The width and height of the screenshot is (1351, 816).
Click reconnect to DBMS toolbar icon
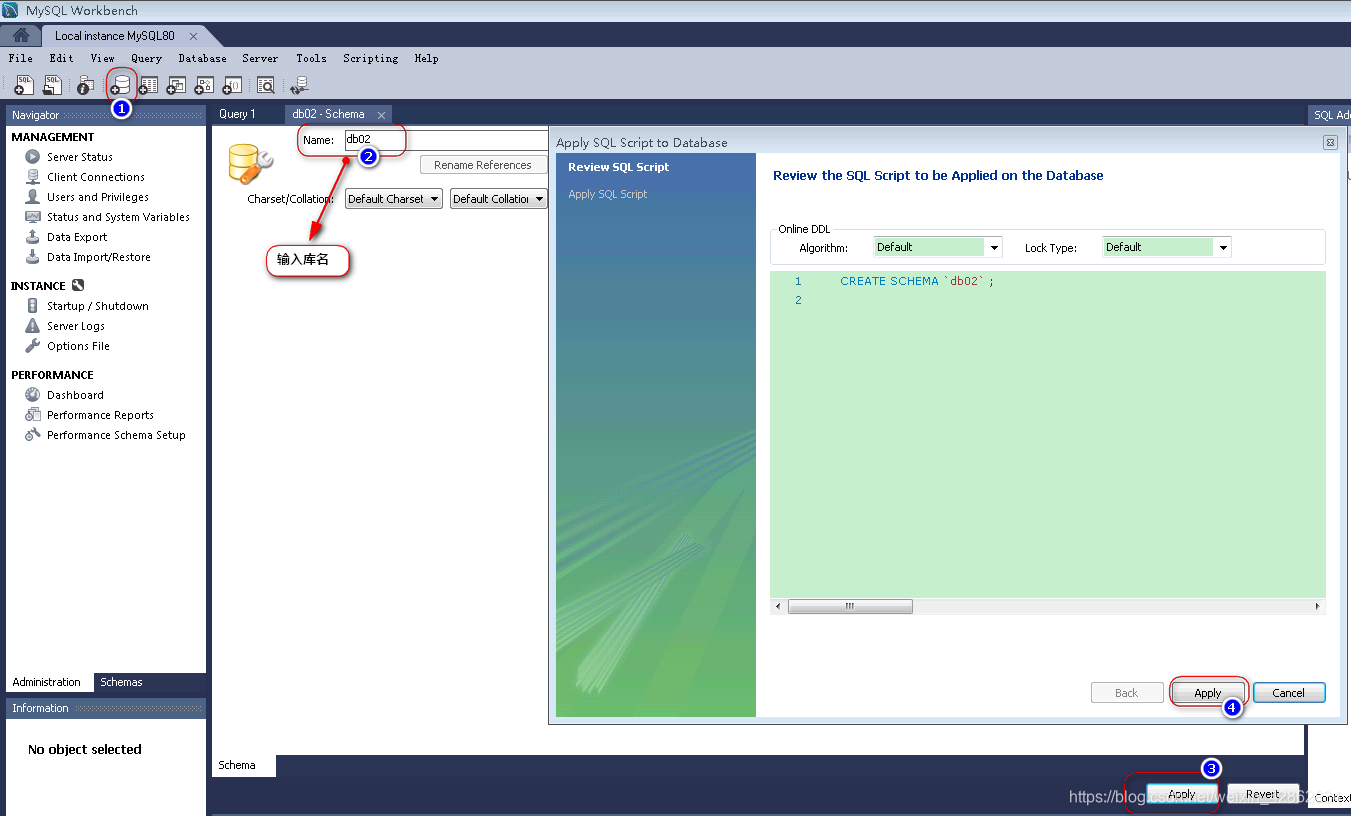[x=299, y=86]
